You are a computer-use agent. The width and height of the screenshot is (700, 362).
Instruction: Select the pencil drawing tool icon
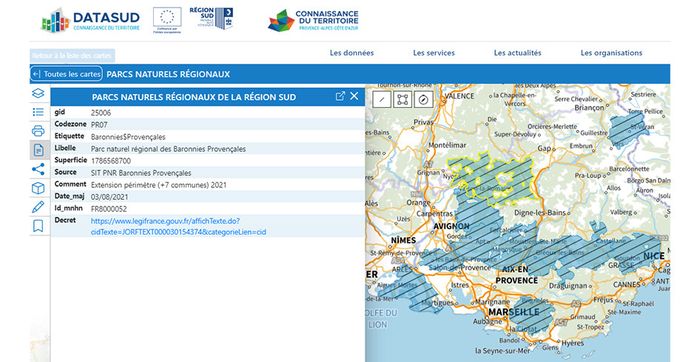click(x=38, y=207)
